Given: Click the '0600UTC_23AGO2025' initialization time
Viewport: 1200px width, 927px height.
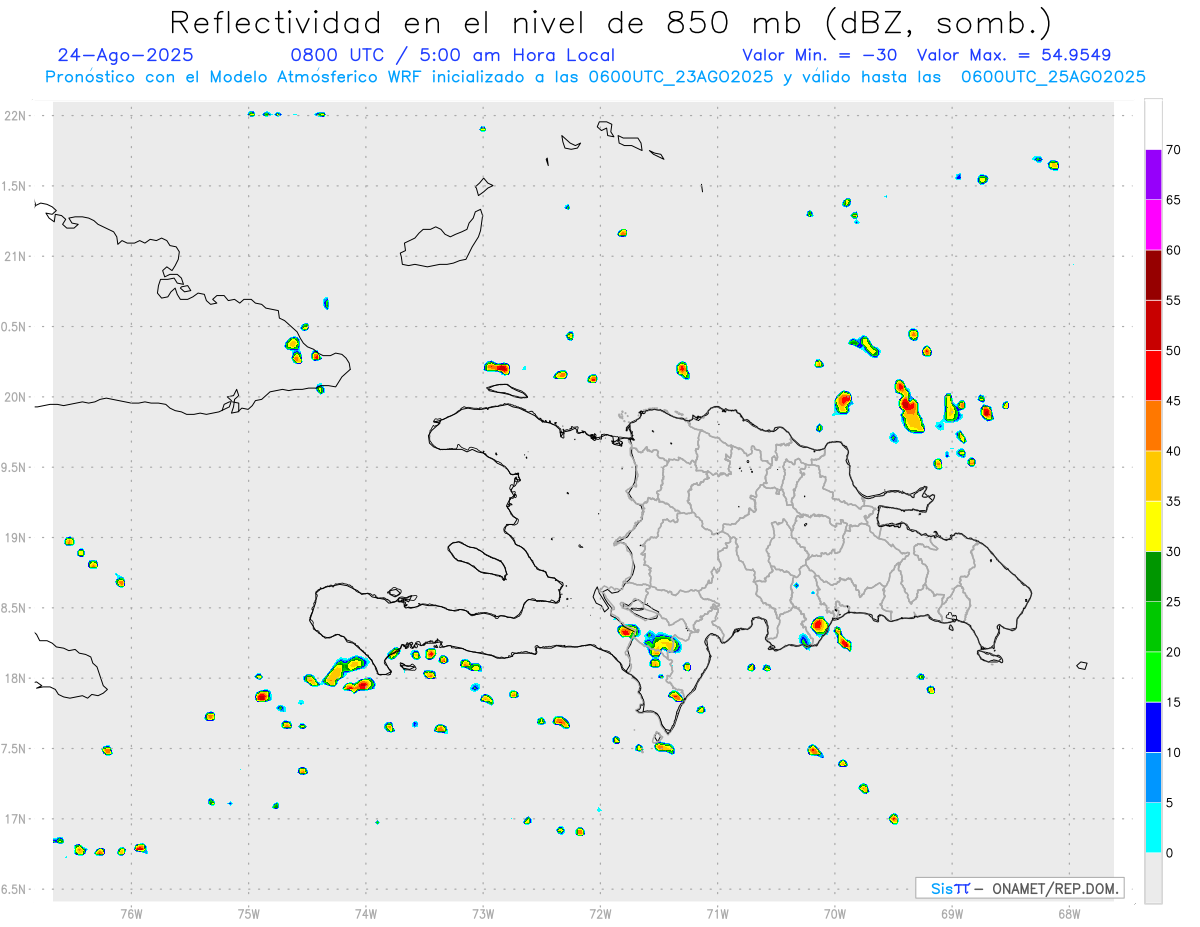Looking at the screenshot, I should [680, 77].
